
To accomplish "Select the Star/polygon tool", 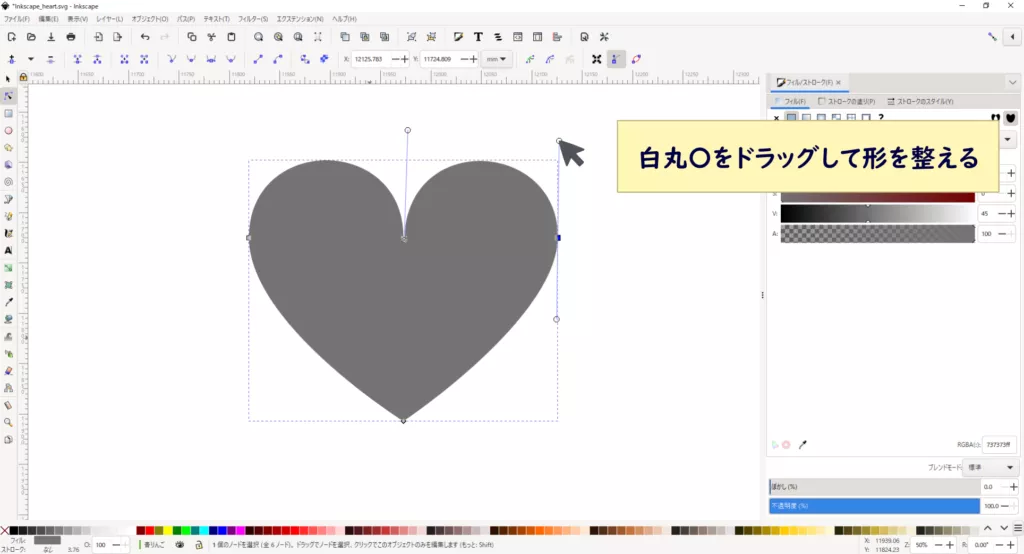I will coord(8,148).
